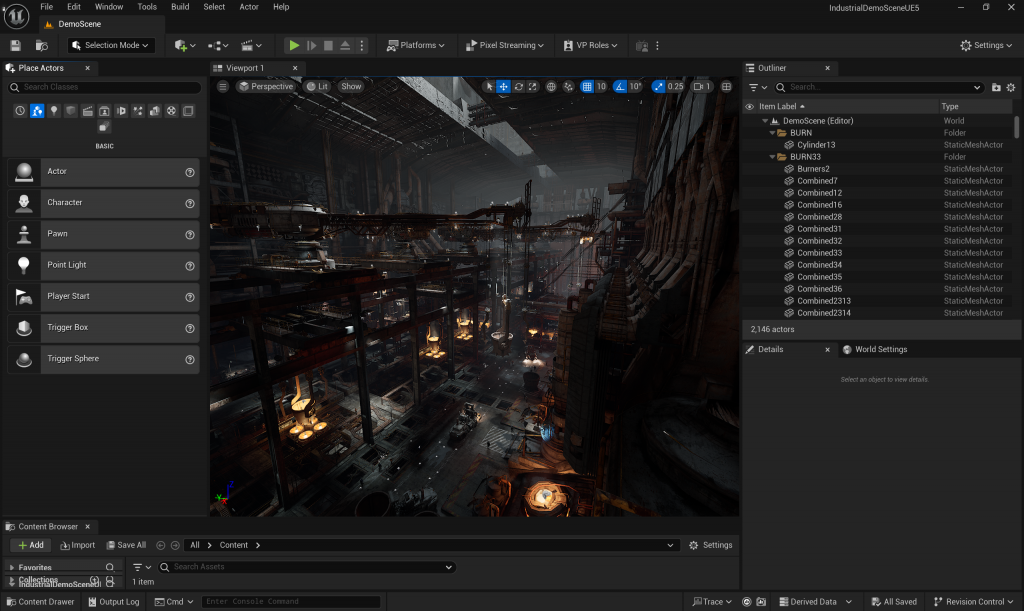Open the Tools menu
The width and height of the screenshot is (1024, 611).
click(147, 7)
